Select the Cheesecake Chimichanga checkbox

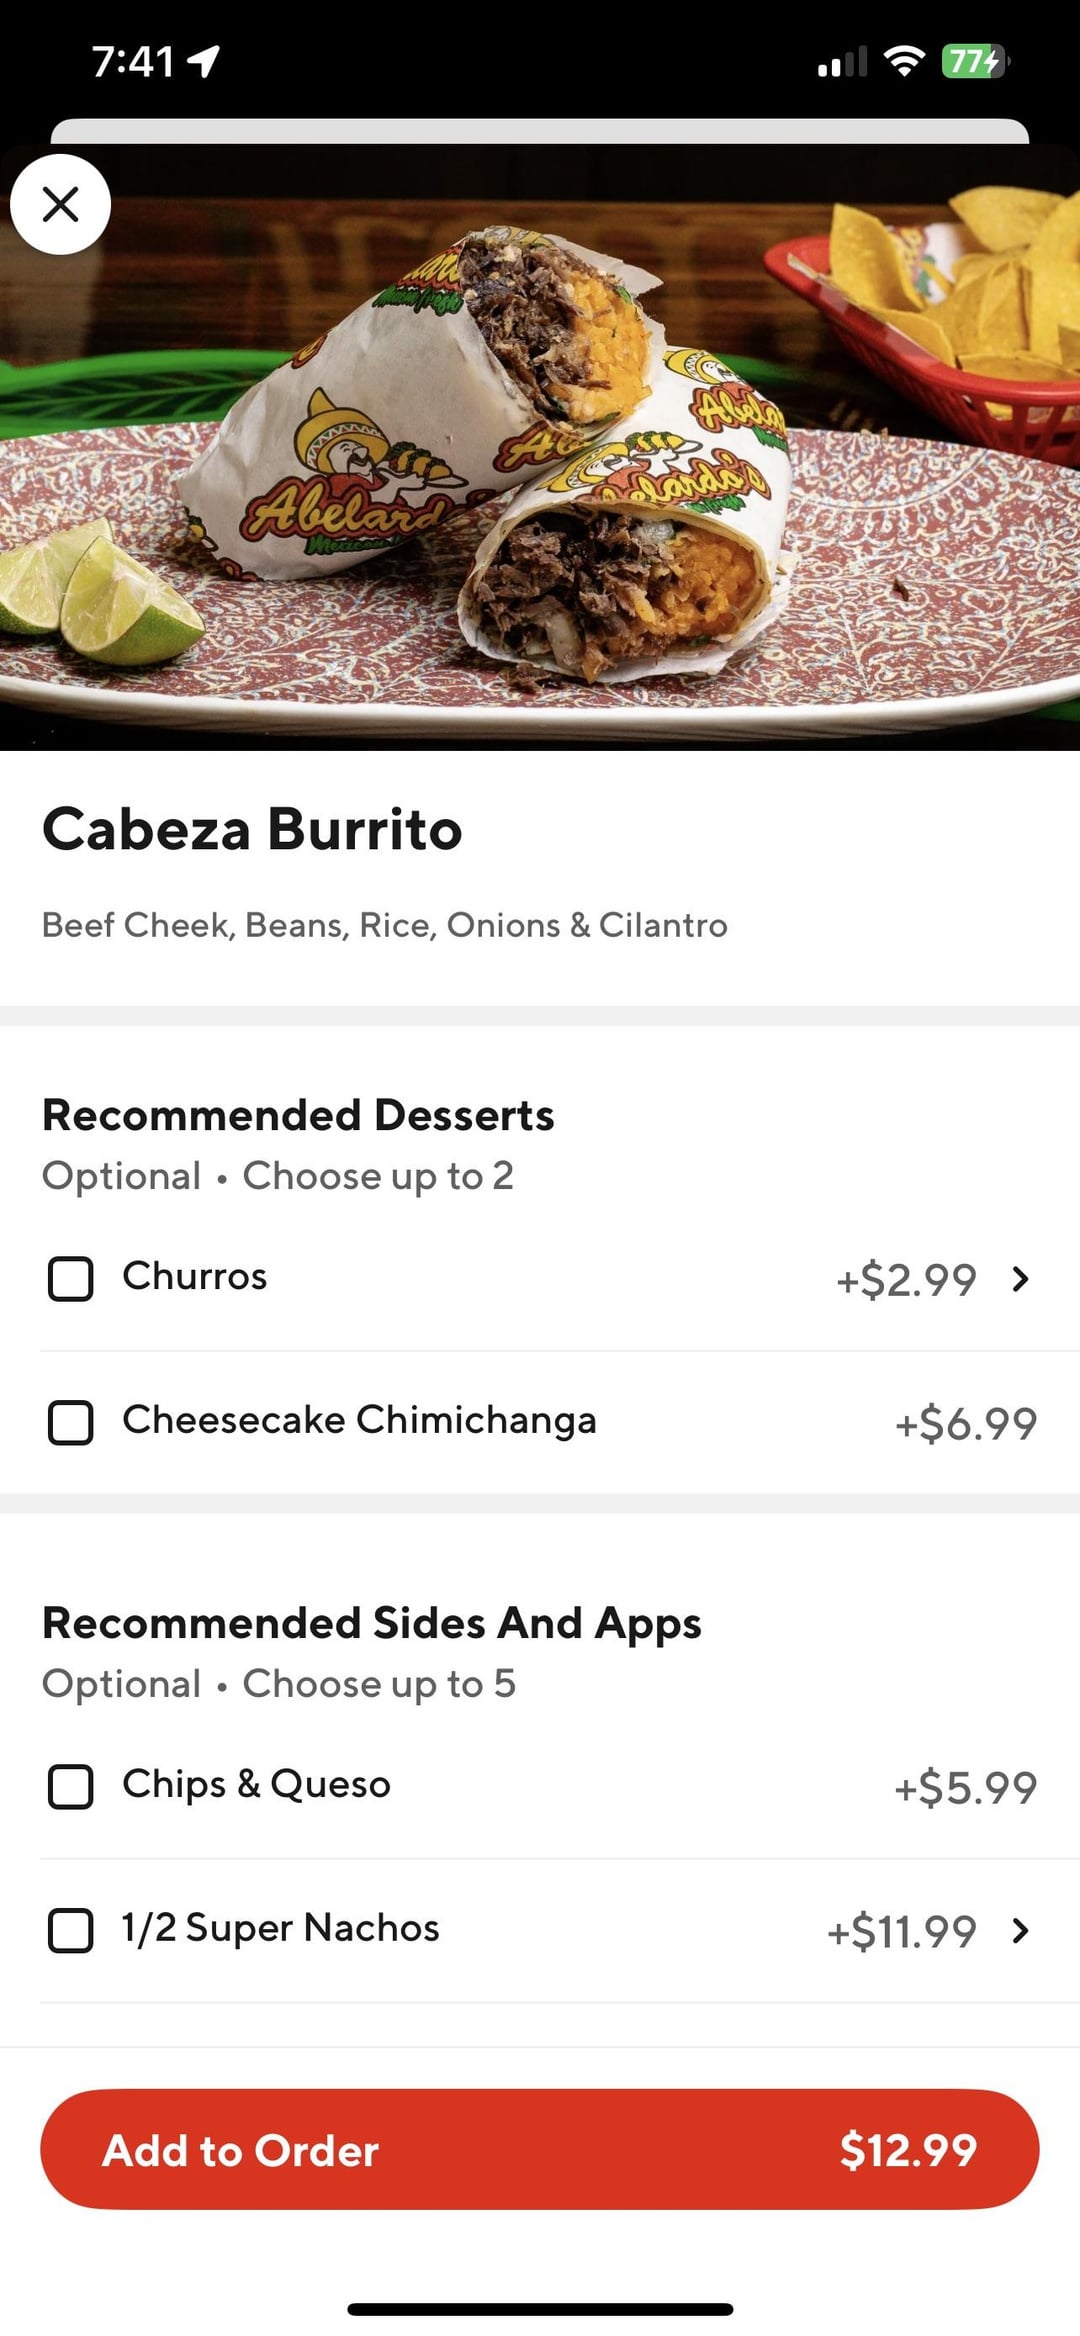pyautogui.click(x=71, y=1422)
